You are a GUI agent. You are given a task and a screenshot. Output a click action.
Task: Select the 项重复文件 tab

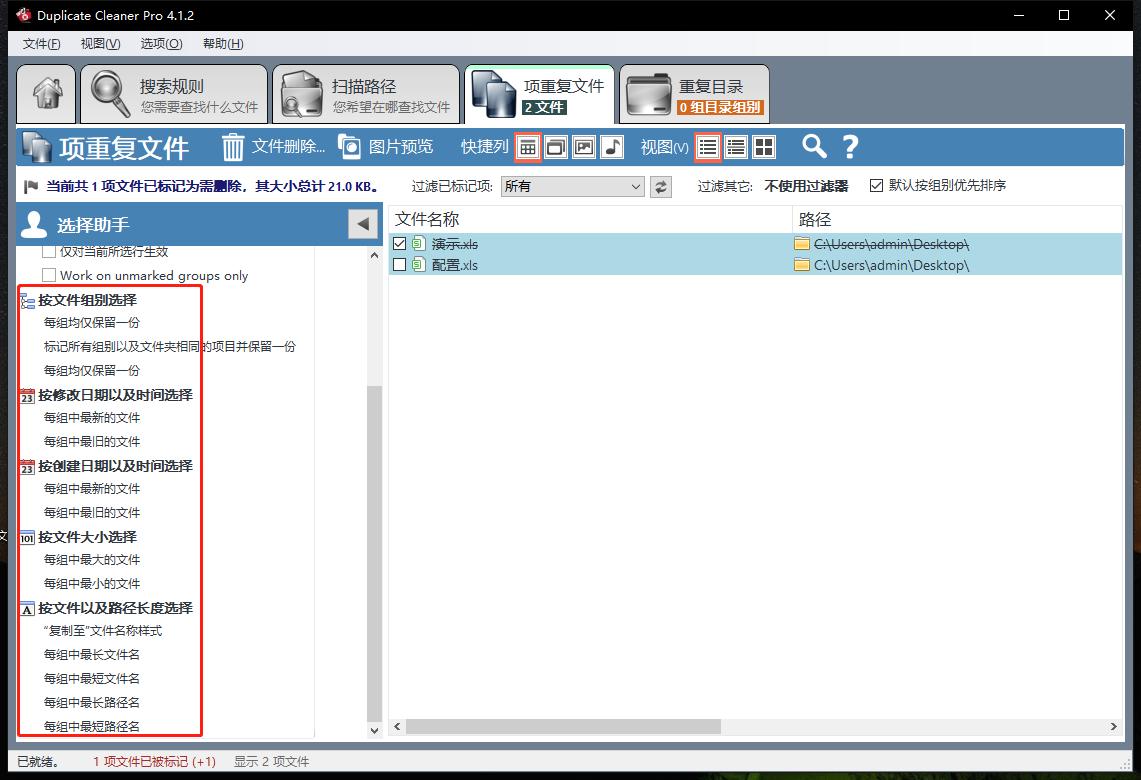pos(540,93)
